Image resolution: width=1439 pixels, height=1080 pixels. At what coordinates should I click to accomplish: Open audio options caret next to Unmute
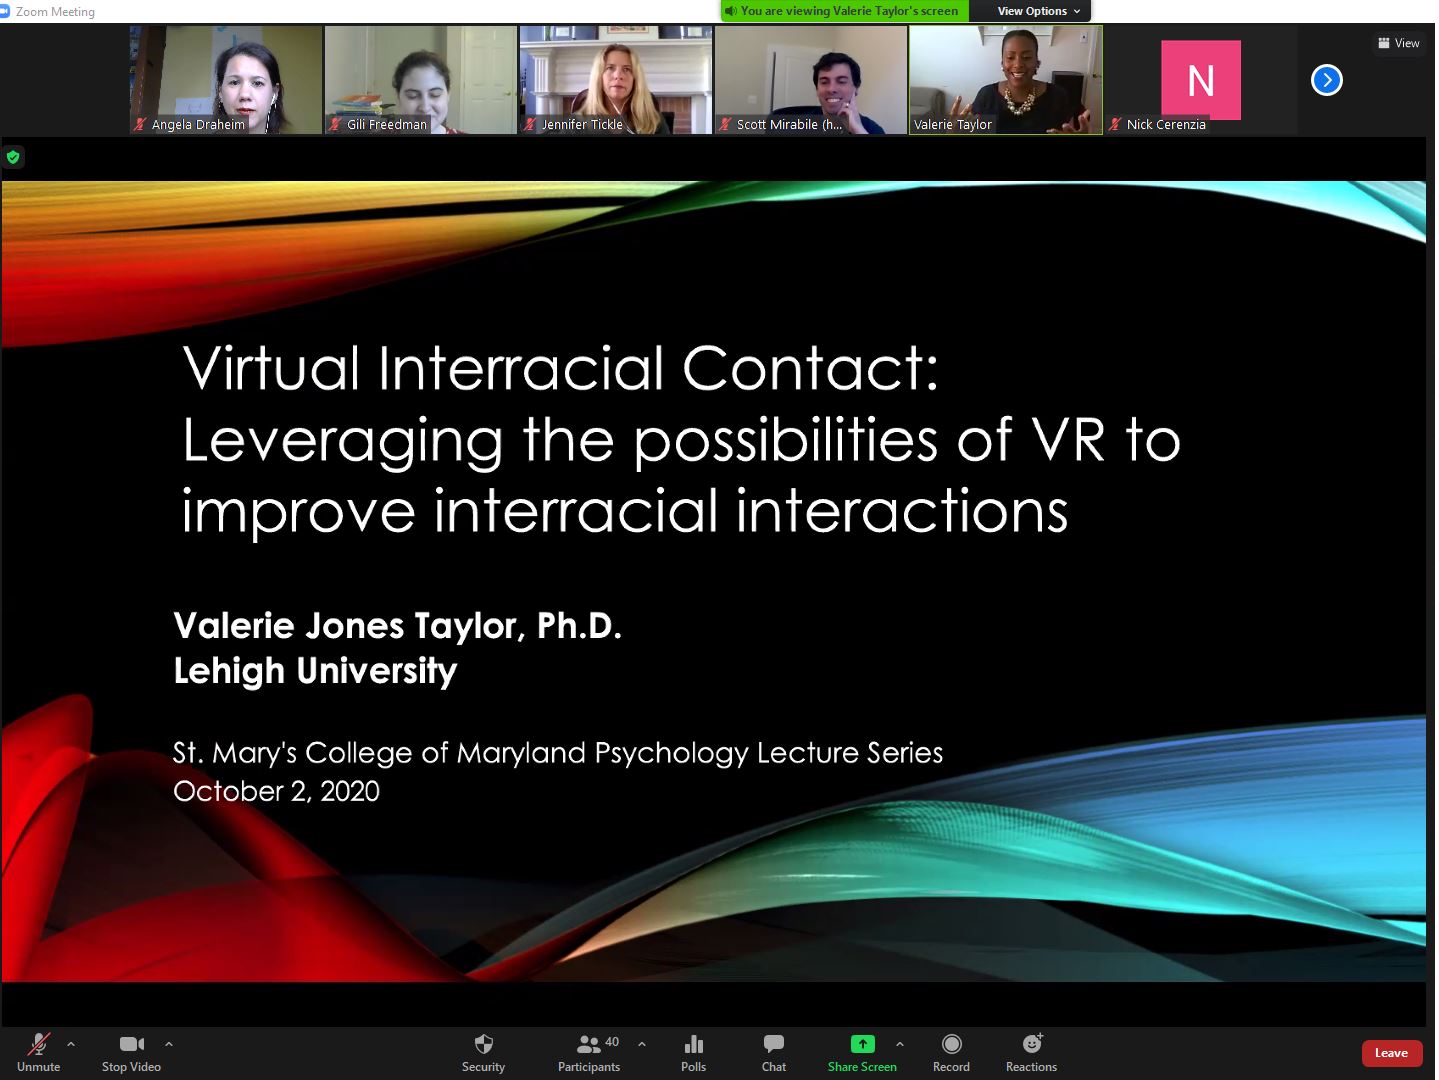click(x=71, y=1044)
